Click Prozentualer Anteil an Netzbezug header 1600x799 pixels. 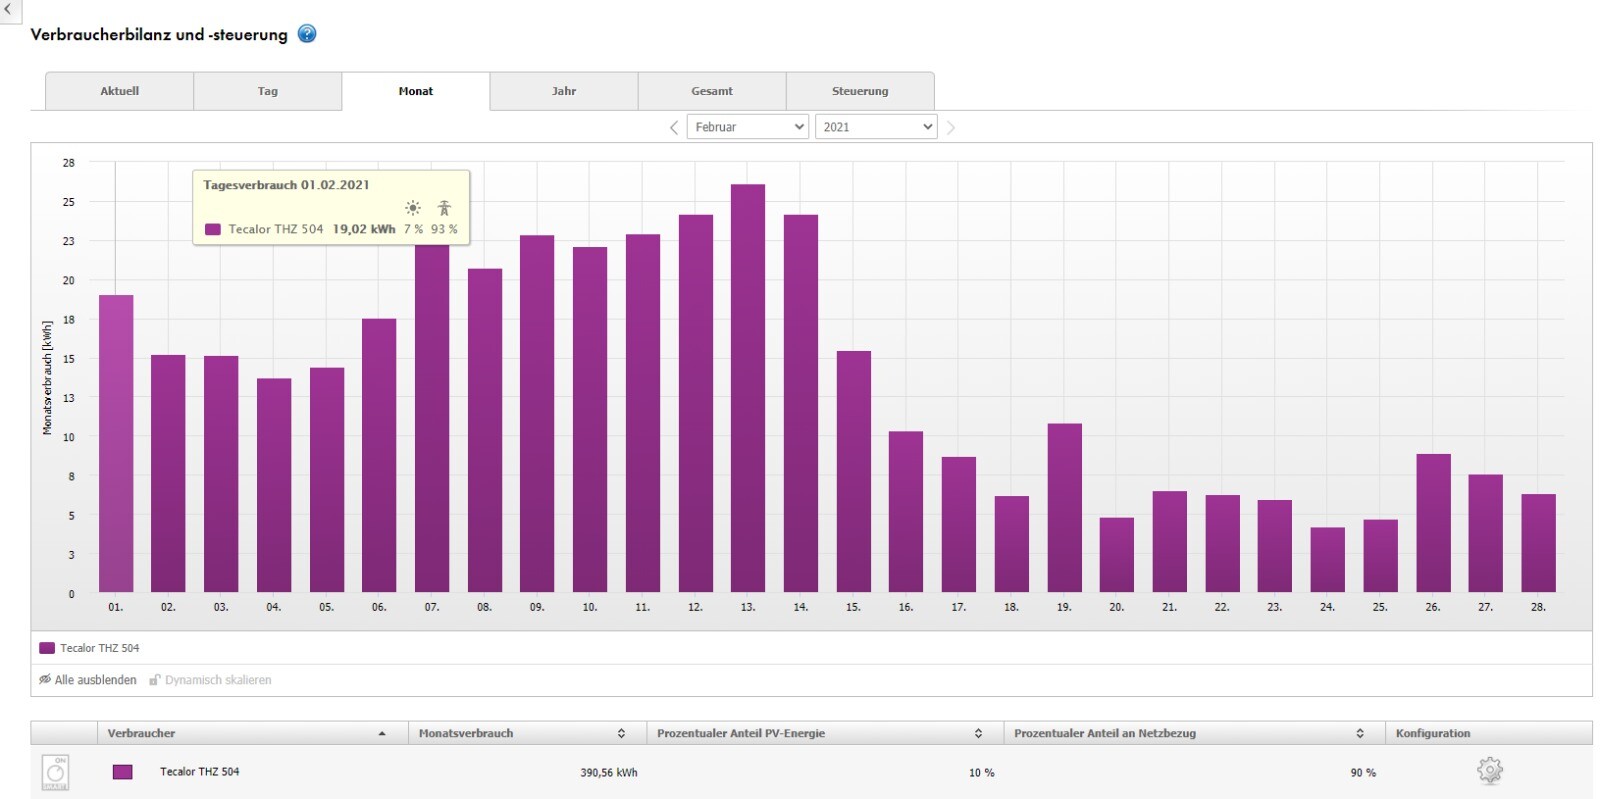[1104, 734]
